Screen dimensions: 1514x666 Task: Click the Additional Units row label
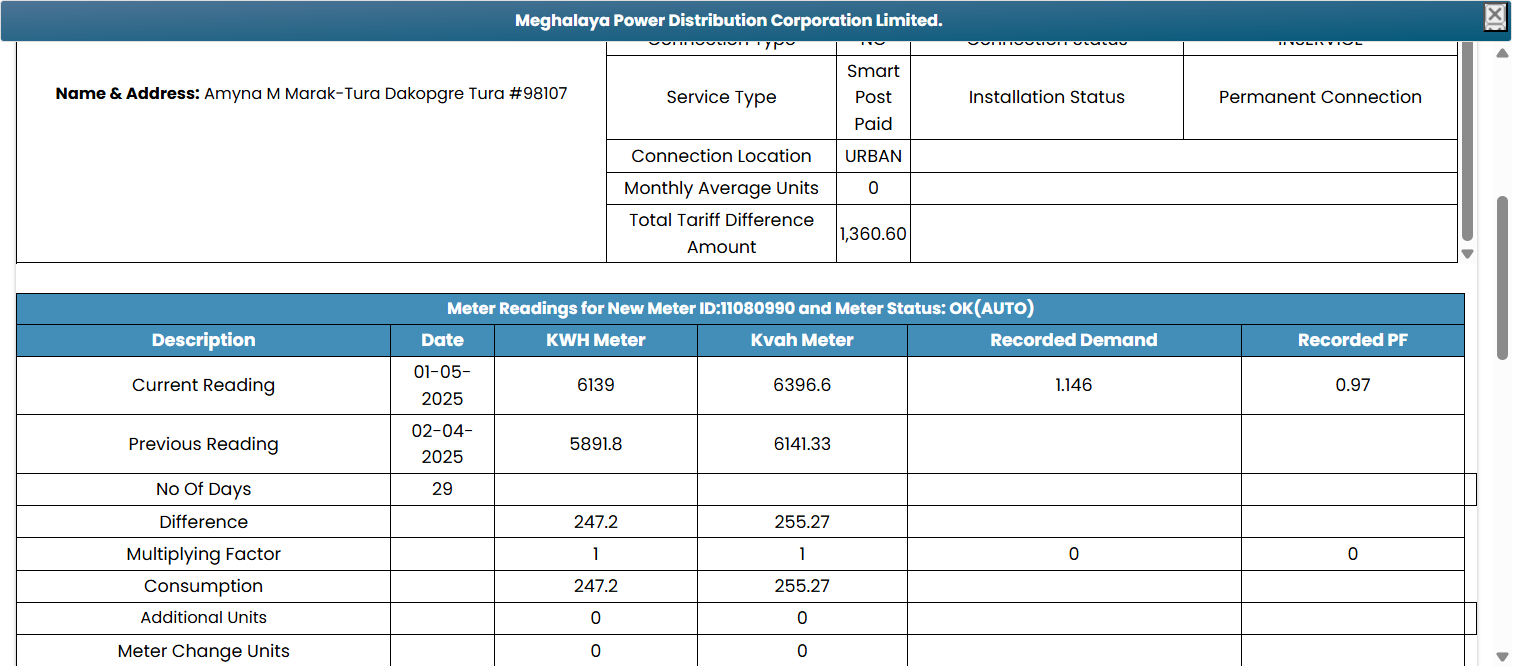click(x=203, y=618)
